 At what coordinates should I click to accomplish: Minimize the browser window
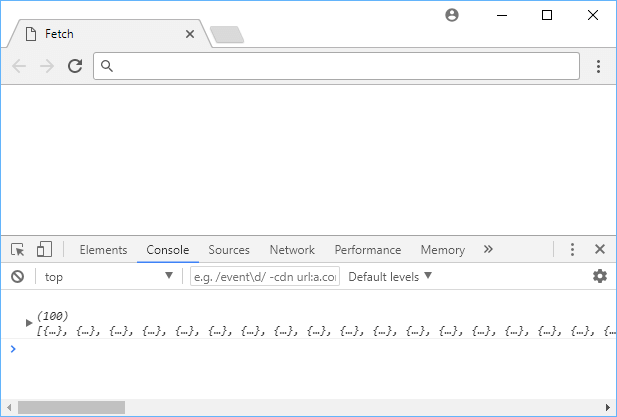point(502,15)
